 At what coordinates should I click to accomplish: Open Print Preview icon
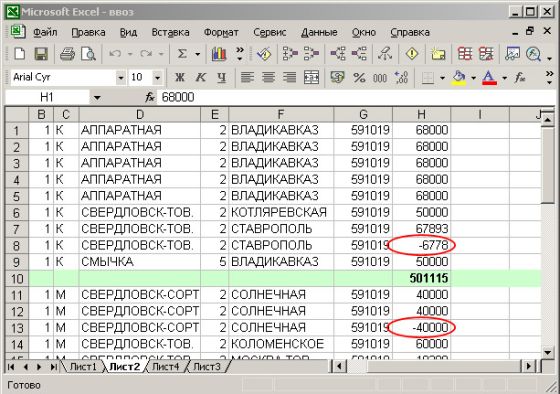88,54
